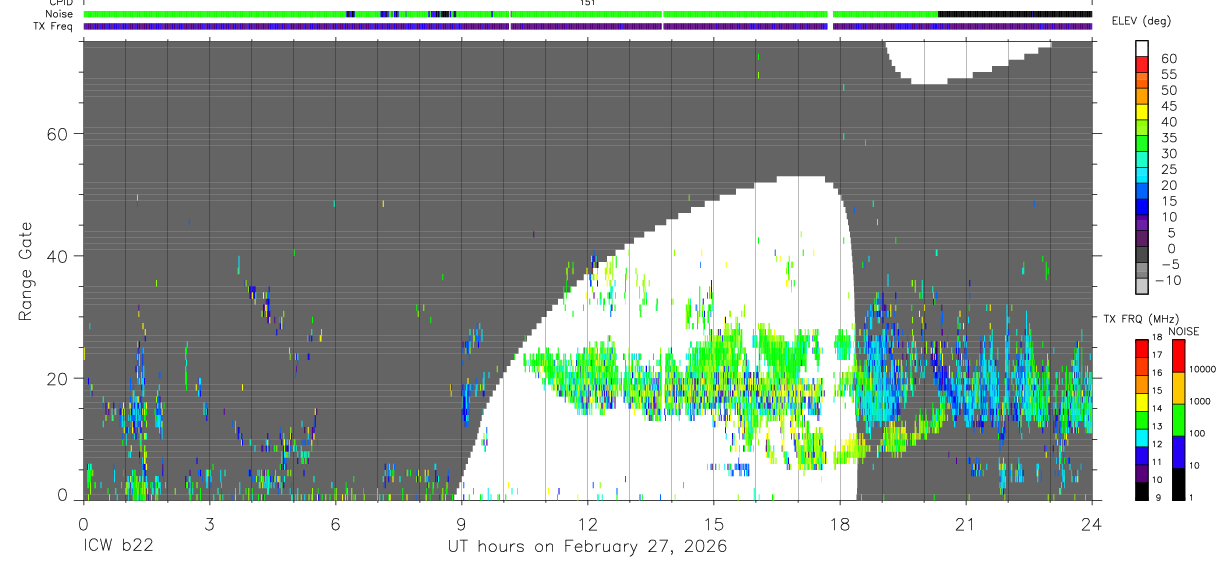Click the 24 tick on UT hours axis
The image size is (1228, 567).
pyautogui.click(x=1092, y=522)
